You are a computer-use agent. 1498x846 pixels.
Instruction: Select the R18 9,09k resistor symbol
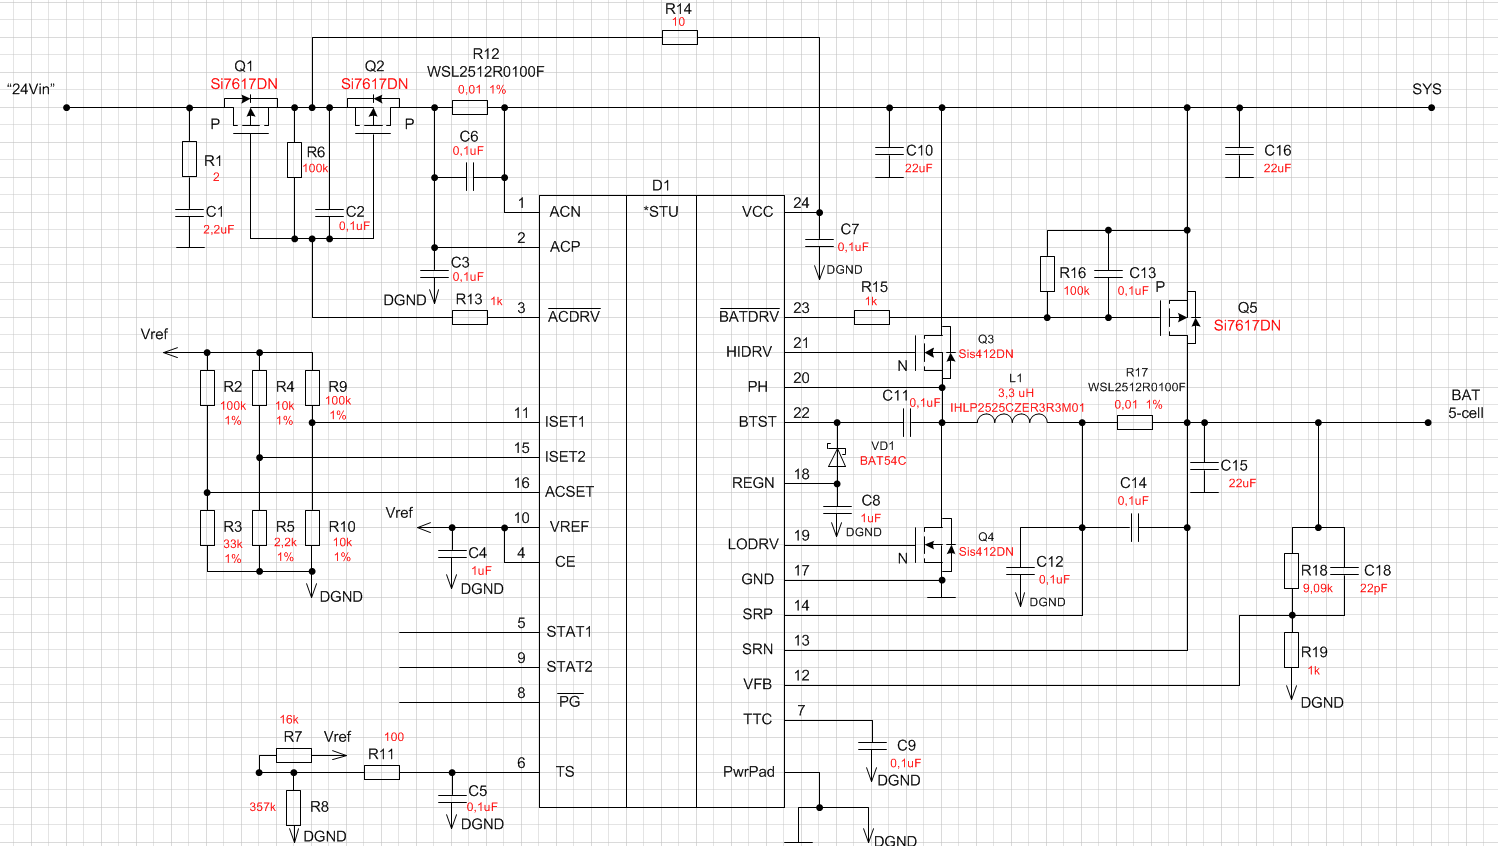[1292, 570]
